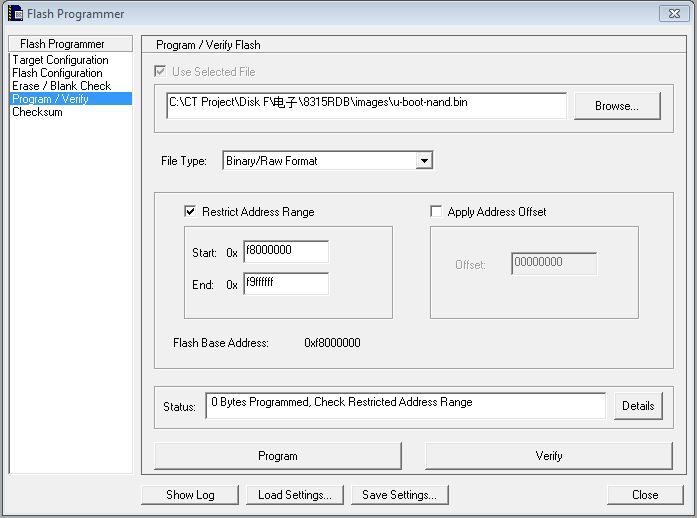Click the Status message text field
This screenshot has height=518, width=697.
[x=405, y=406]
